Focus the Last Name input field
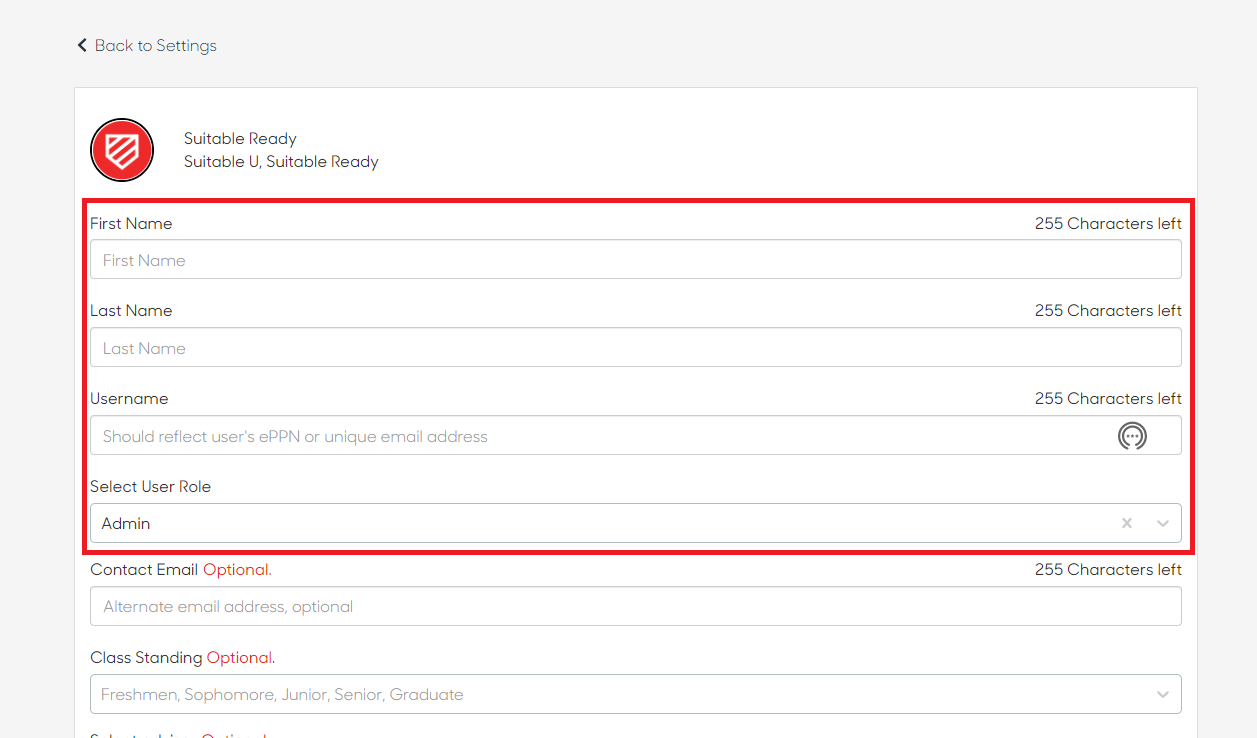Viewport: 1257px width, 738px height. click(x=636, y=348)
